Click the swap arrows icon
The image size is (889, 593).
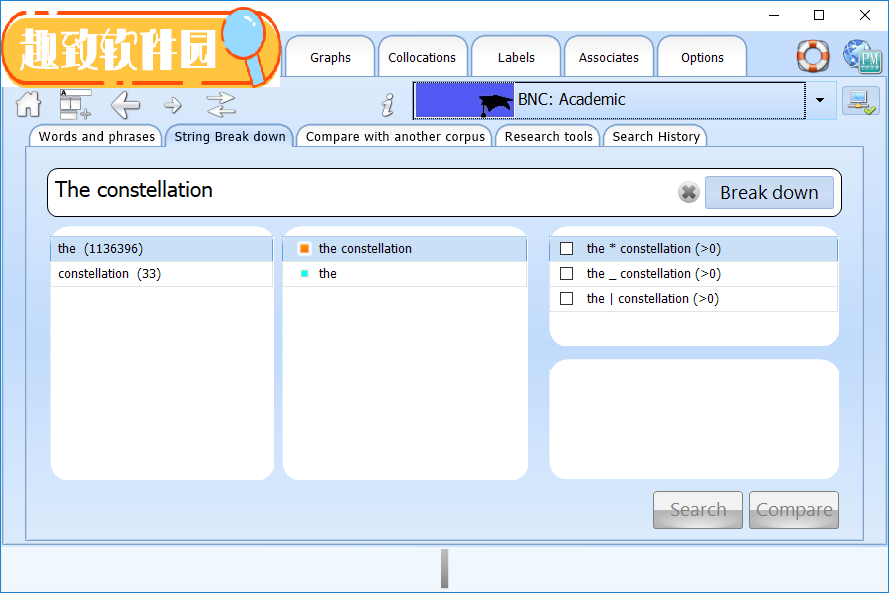pos(220,104)
